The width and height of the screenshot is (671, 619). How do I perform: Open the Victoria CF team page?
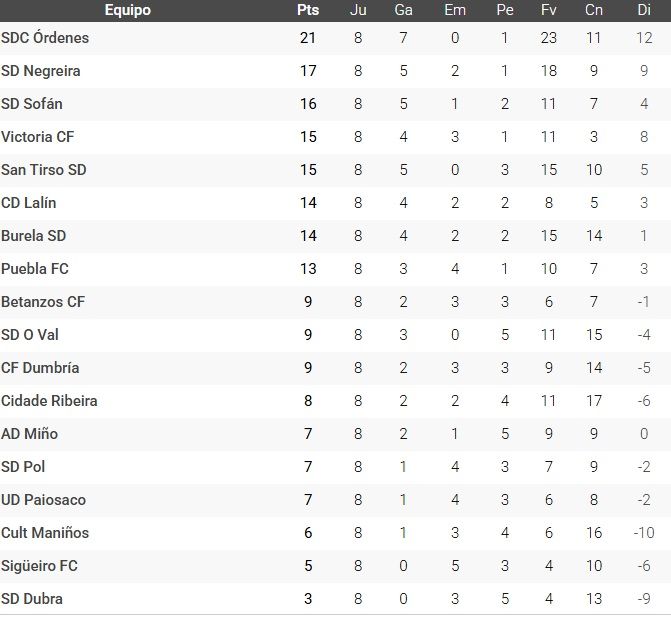pyautogui.click(x=38, y=137)
